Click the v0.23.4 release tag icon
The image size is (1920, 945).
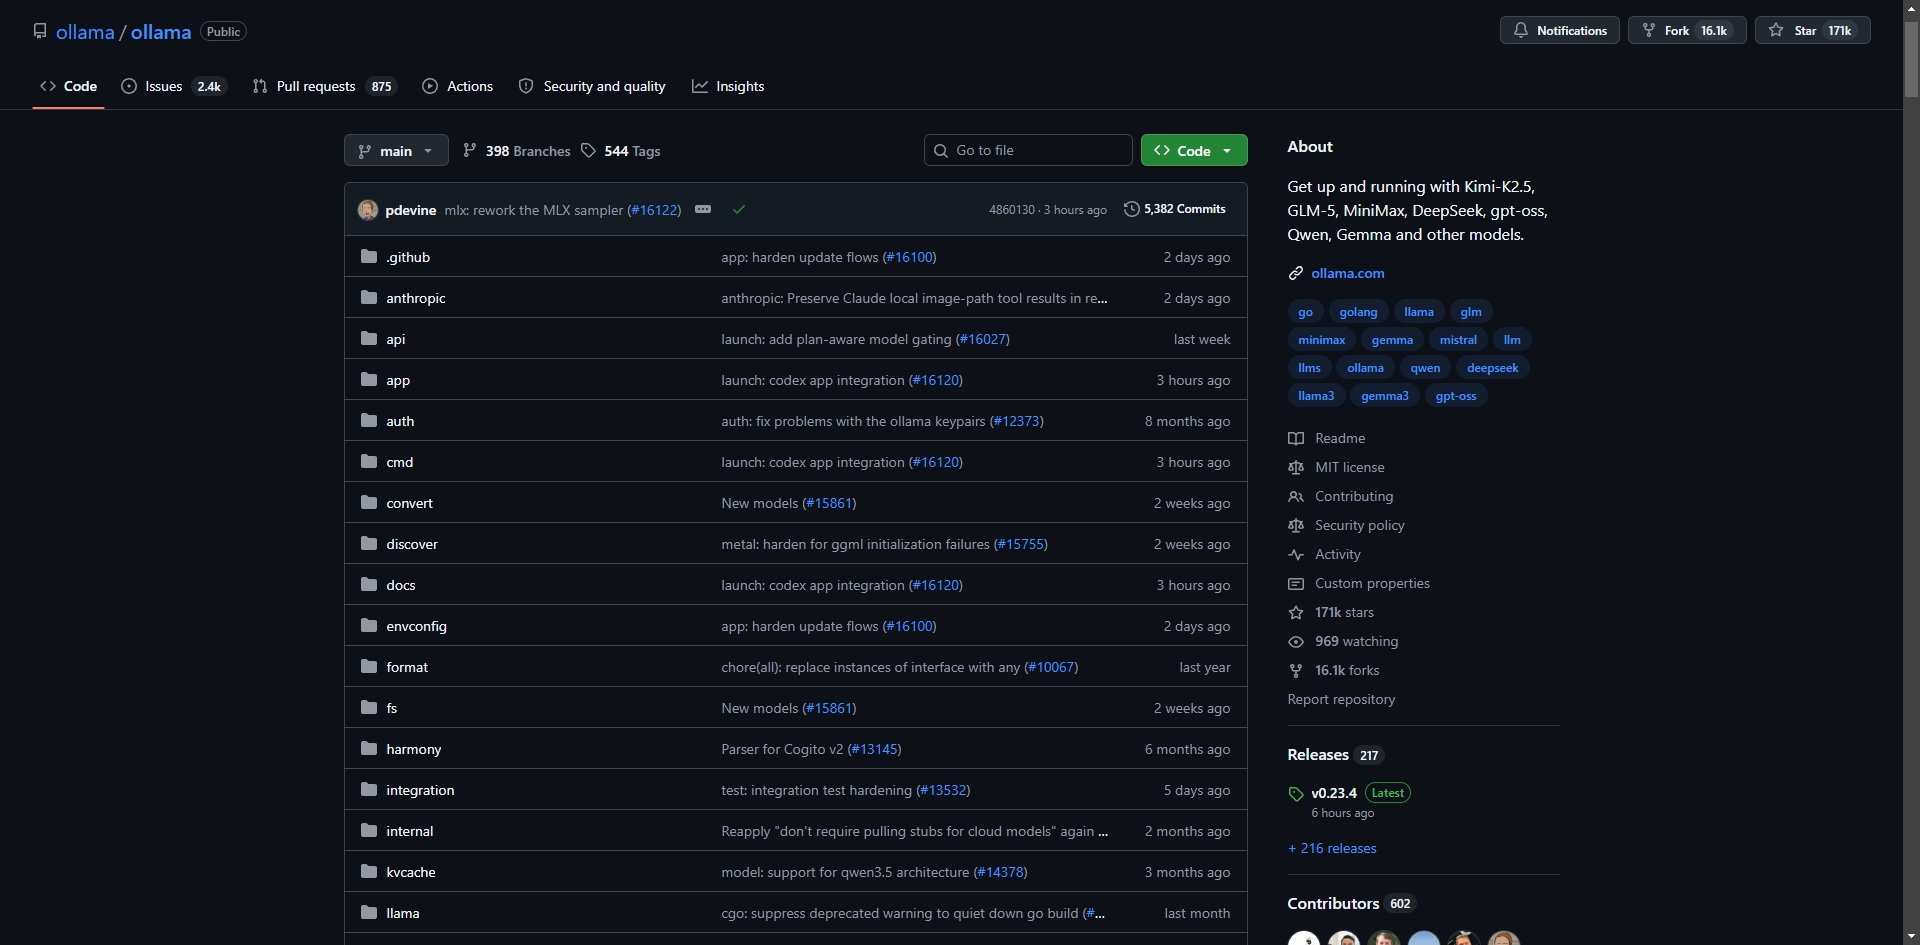(x=1296, y=794)
